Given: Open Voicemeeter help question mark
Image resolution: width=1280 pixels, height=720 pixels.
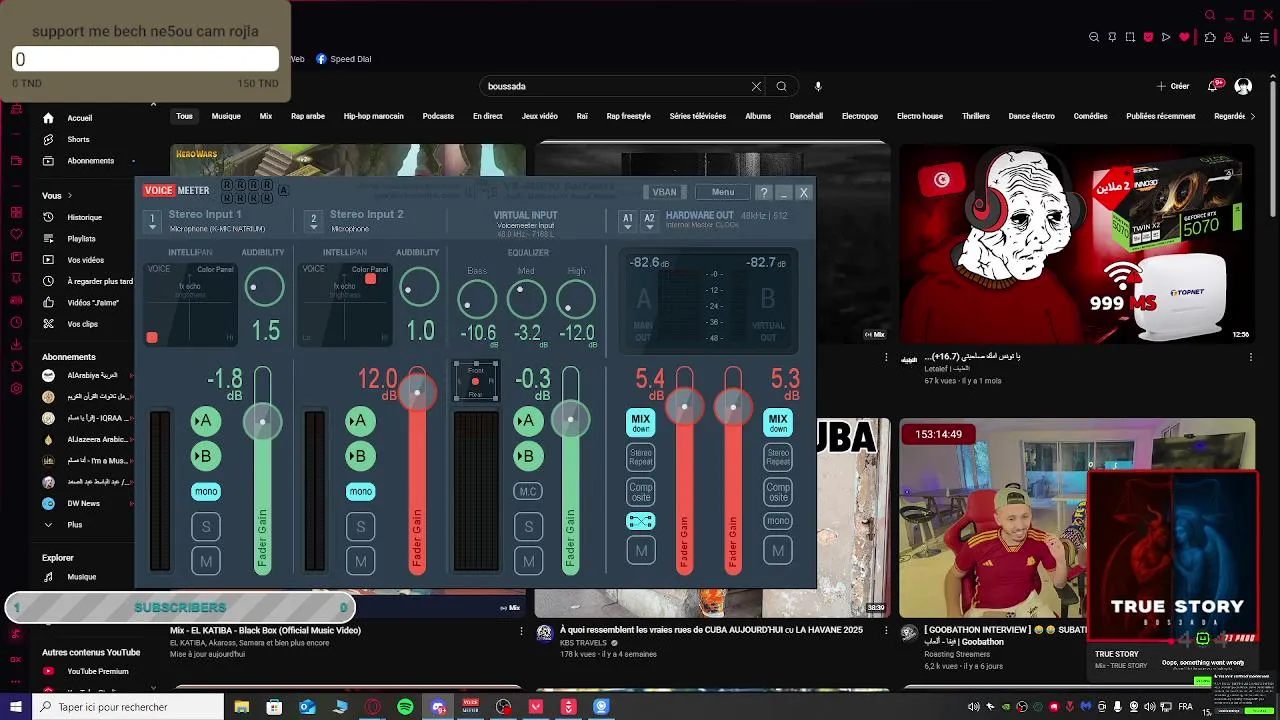Looking at the screenshot, I should click(x=764, y=192).
